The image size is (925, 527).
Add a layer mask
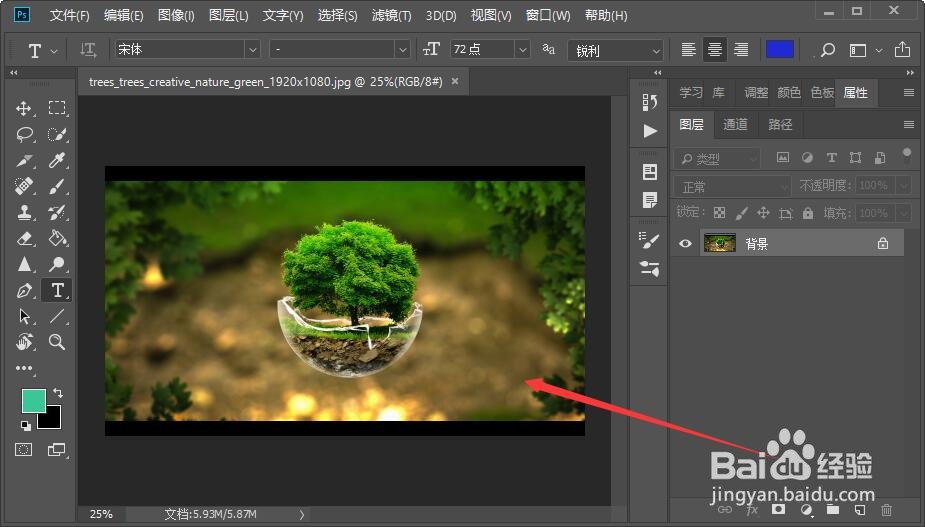pos(779,509)
